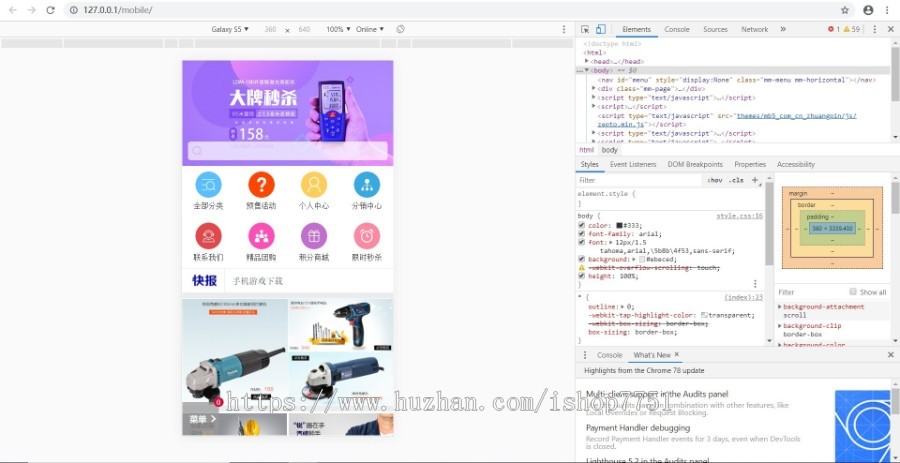Uncheck the font-family arial declaration checkbox
Screen dimensions: 900x463
(581, 234)
